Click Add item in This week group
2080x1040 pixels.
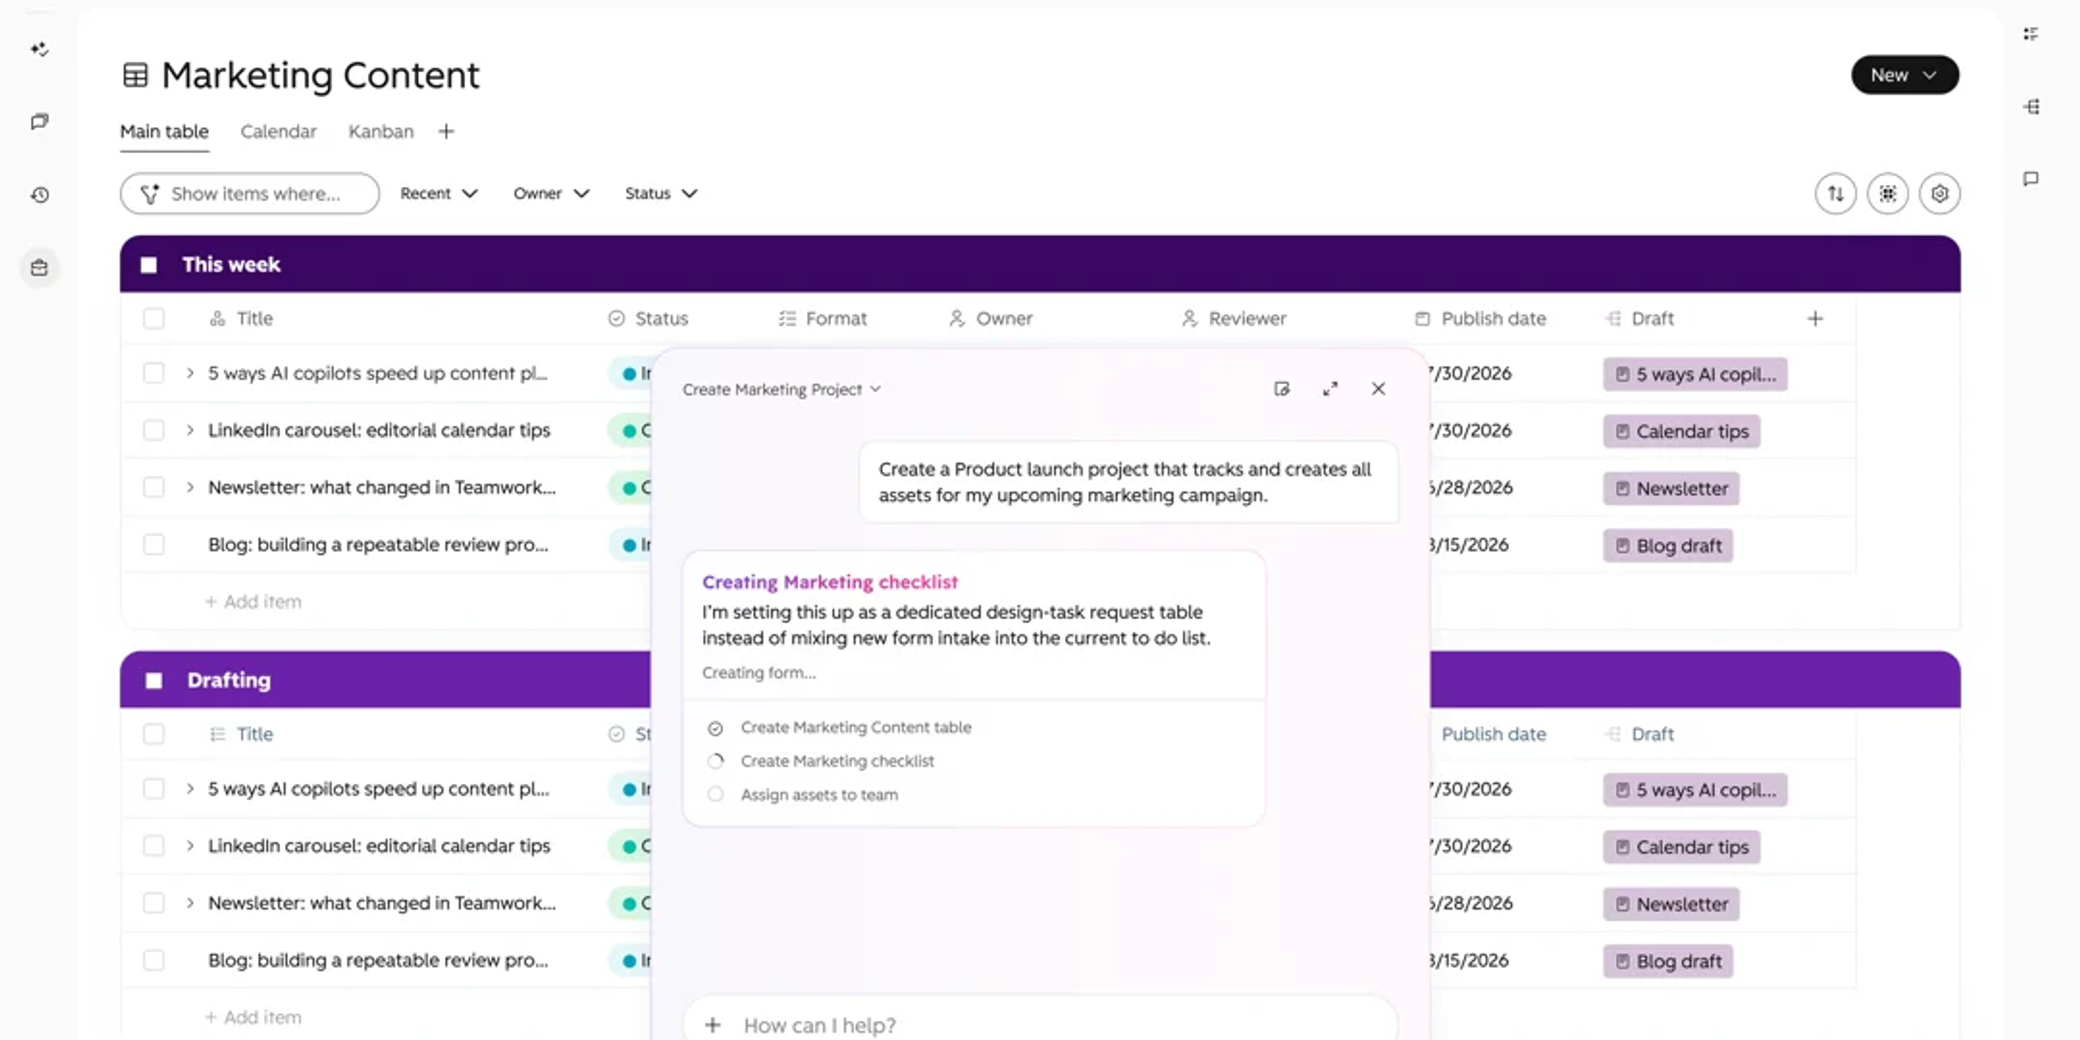pyautogui.click(x=253, y=601)
